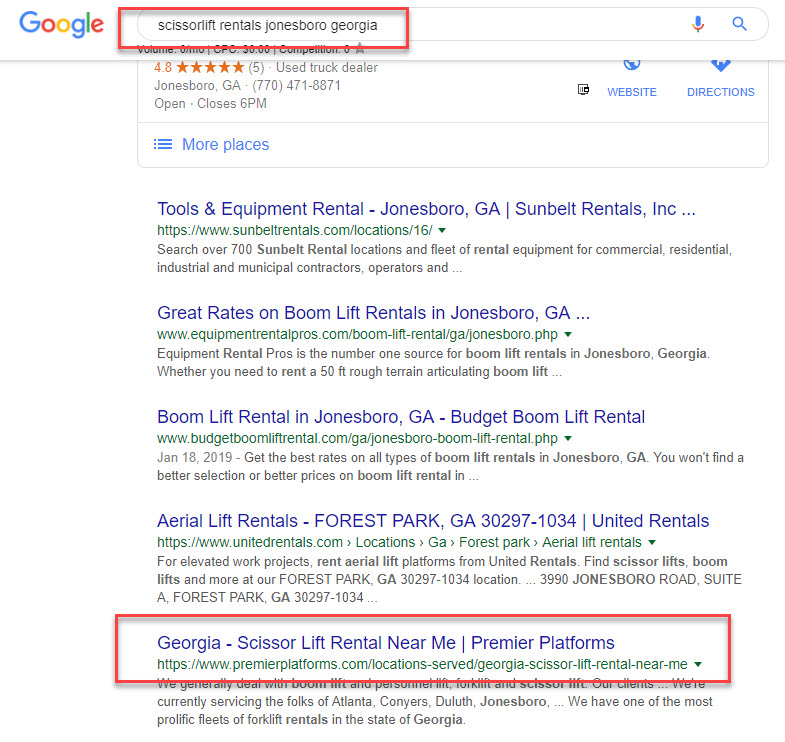Screen dimensions: 785x742
Task: Open Budget Boom Lift Rental result title
Action: (401, 417)
